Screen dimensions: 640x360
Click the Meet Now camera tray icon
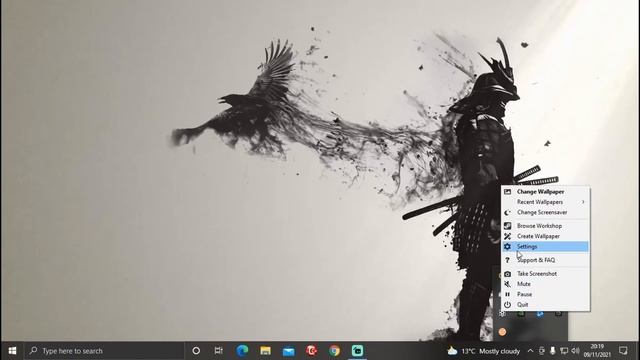tap(542, 351)
